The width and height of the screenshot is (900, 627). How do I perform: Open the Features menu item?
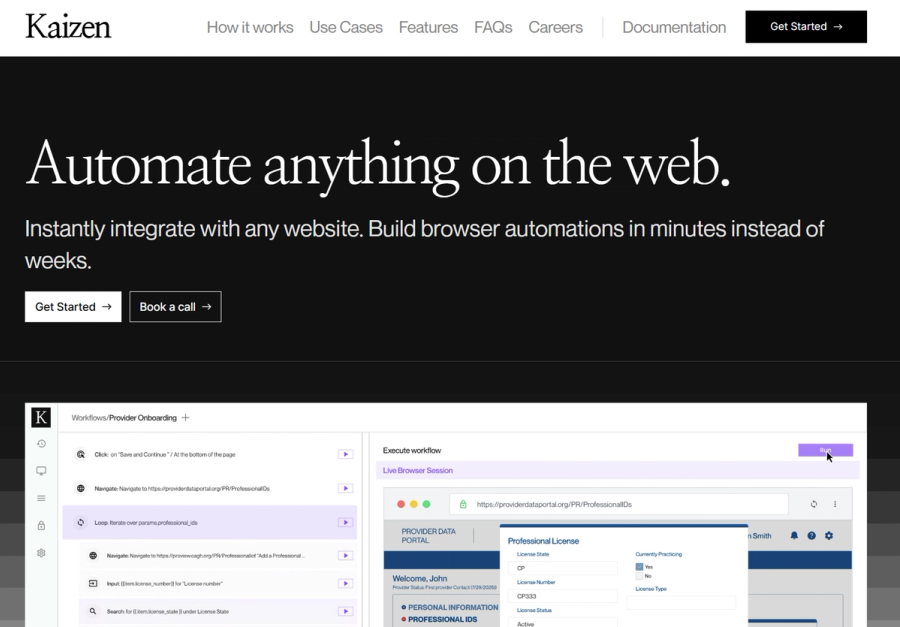(428, 27)
